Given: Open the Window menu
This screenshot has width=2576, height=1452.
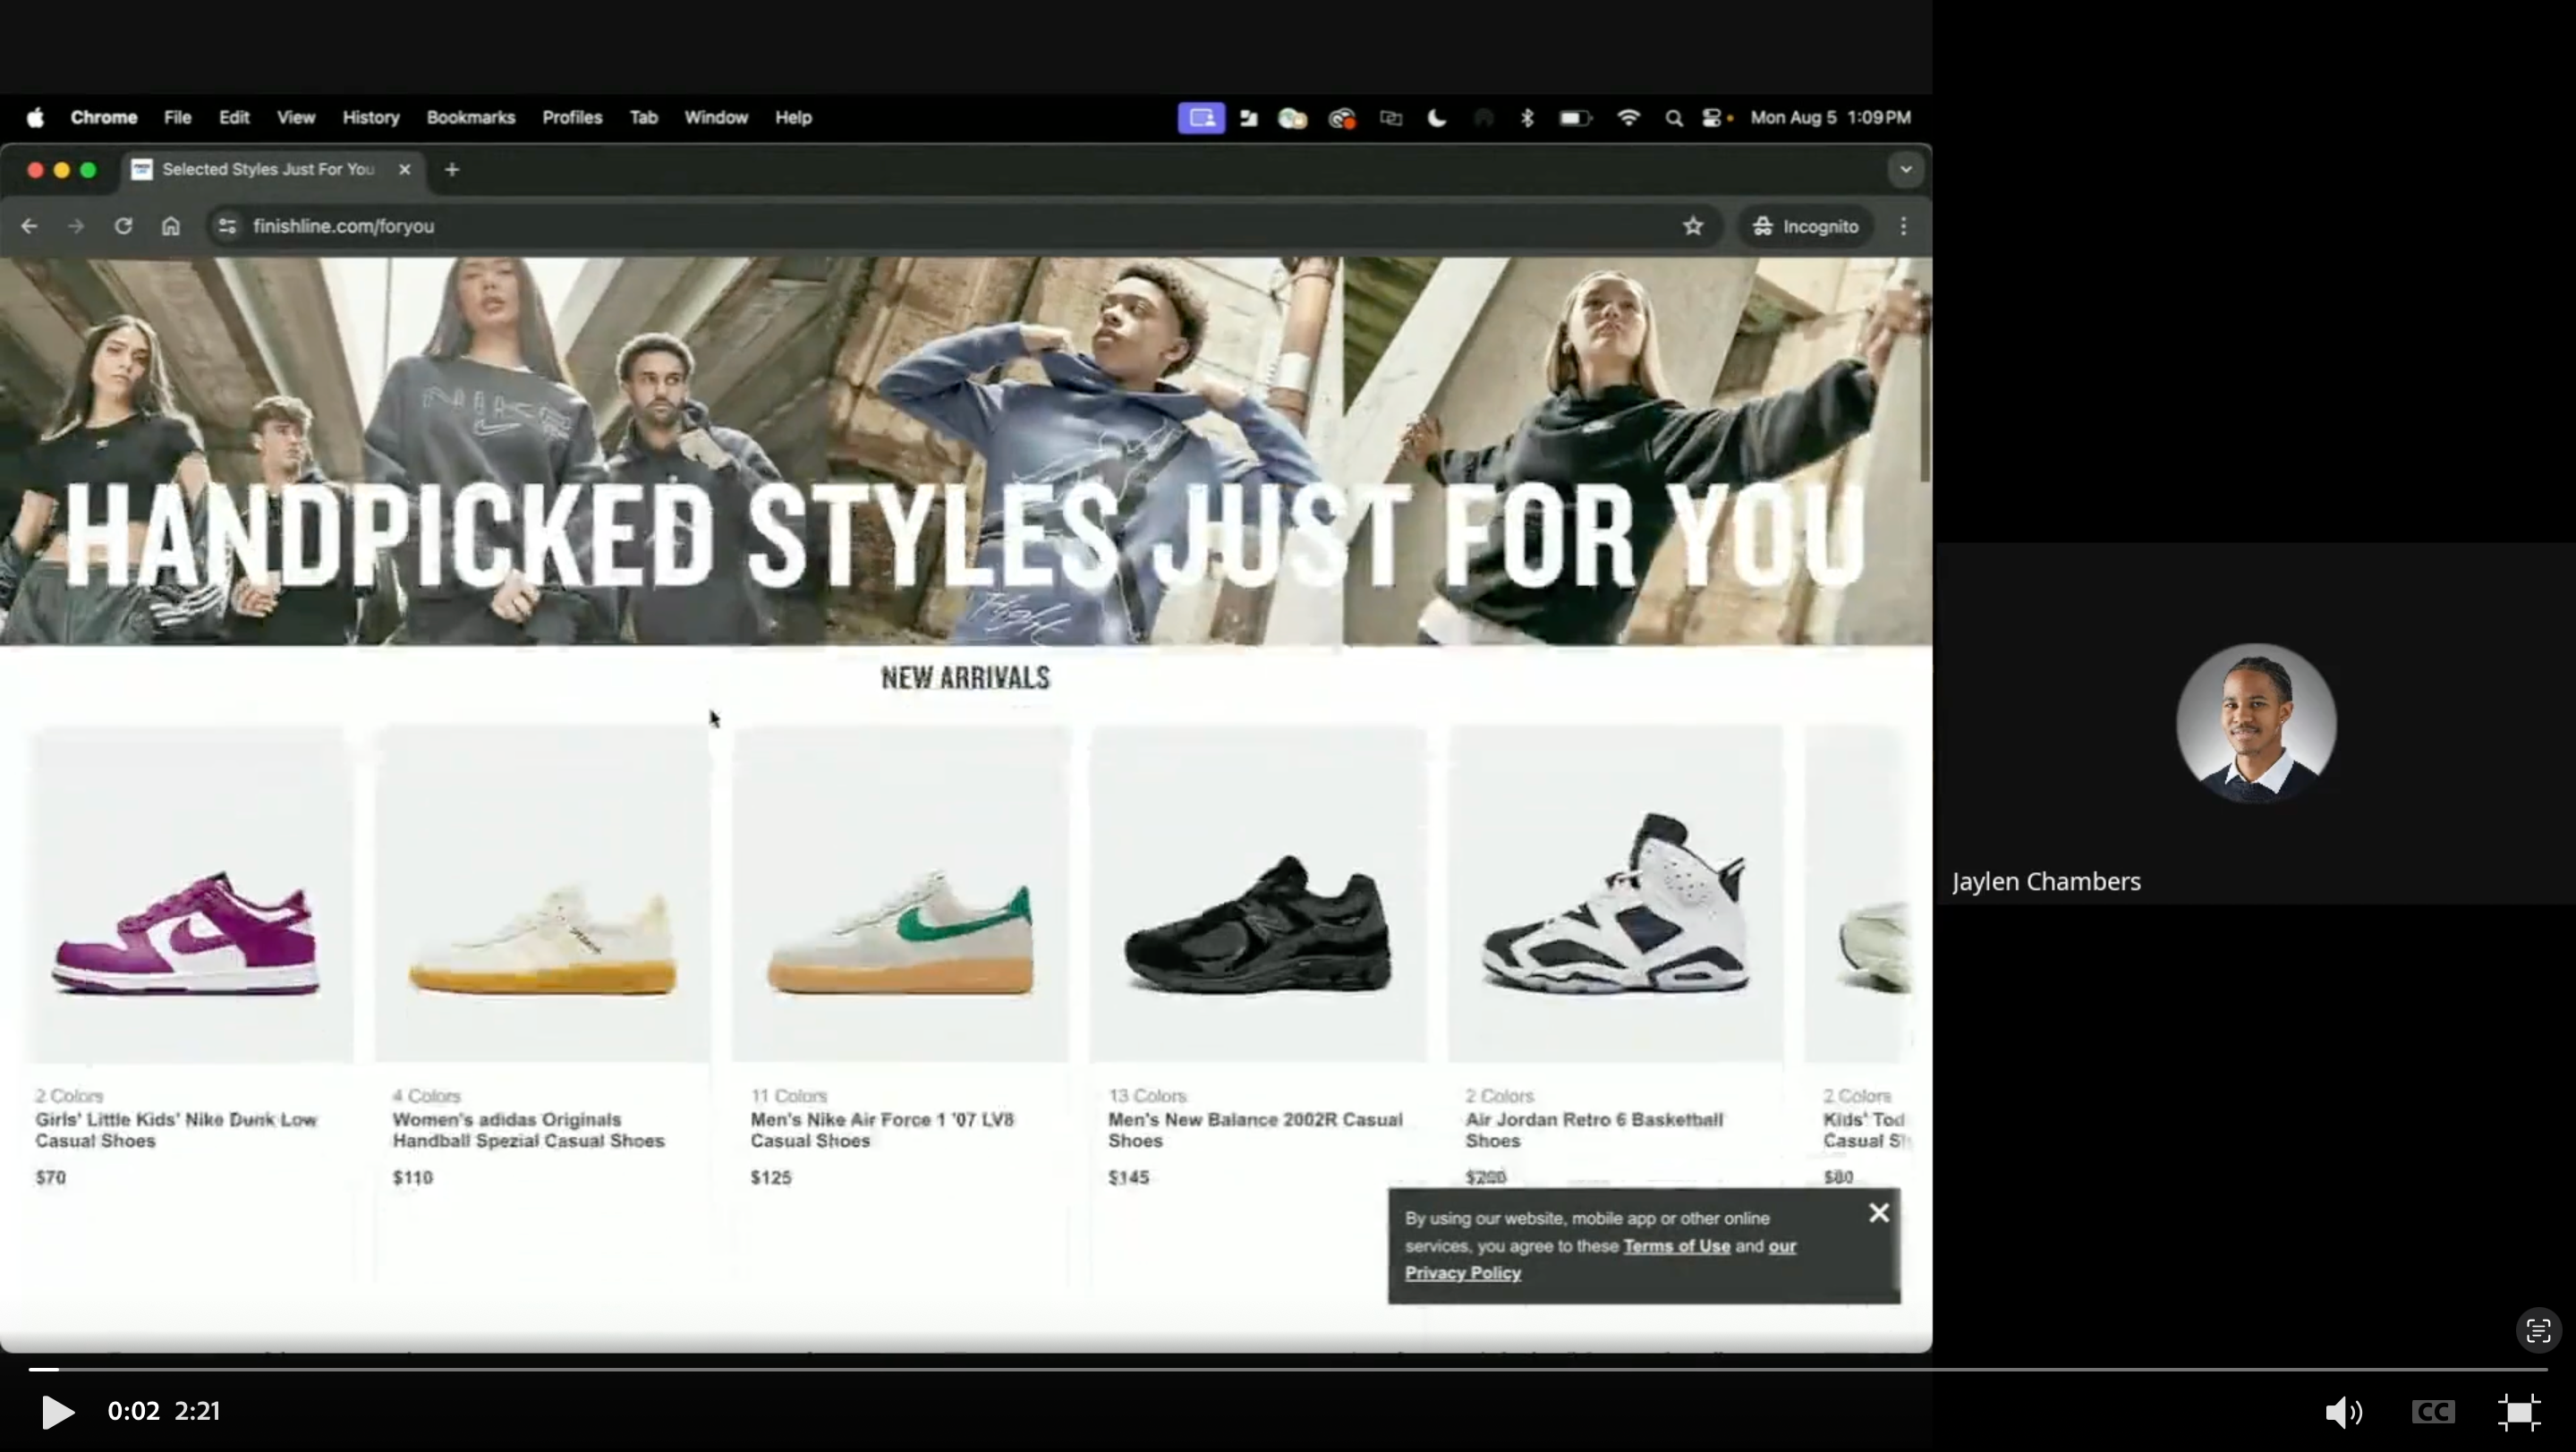Looking at the screenshot, I should tap(716, 118).
